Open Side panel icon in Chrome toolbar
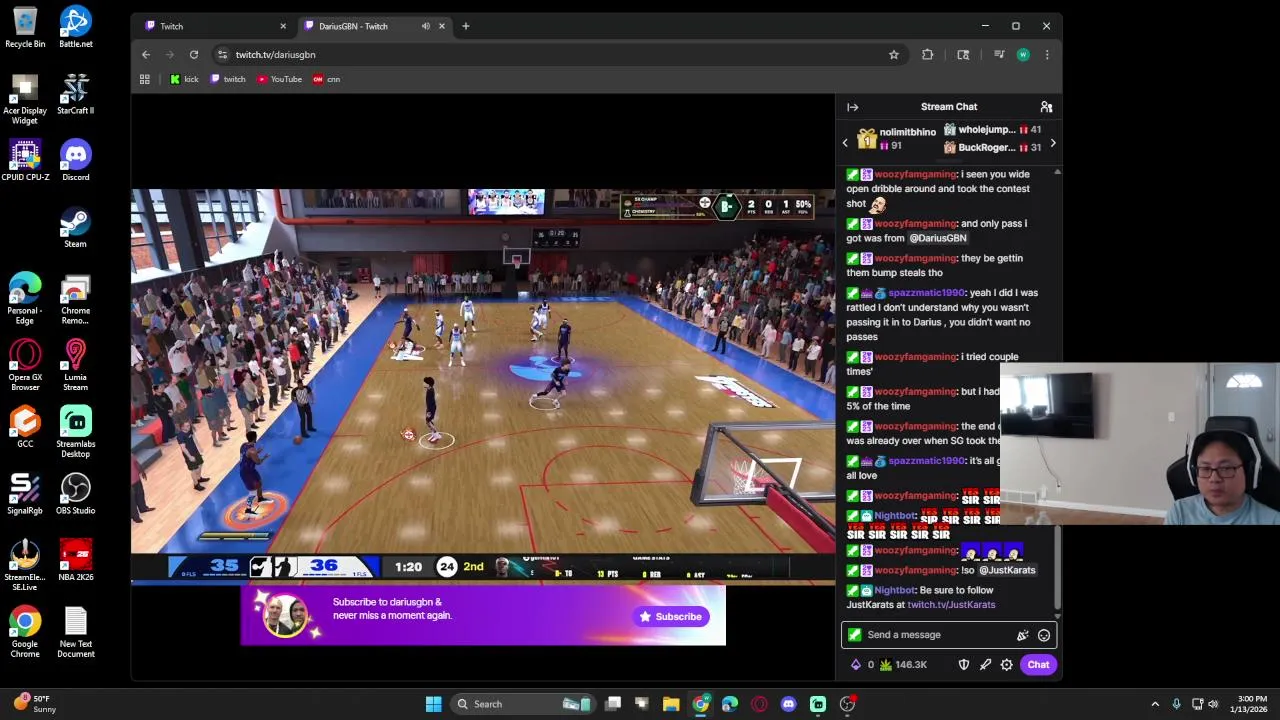Image resolution: width=1280 pixels, height=720 pixels. point(963,55)
